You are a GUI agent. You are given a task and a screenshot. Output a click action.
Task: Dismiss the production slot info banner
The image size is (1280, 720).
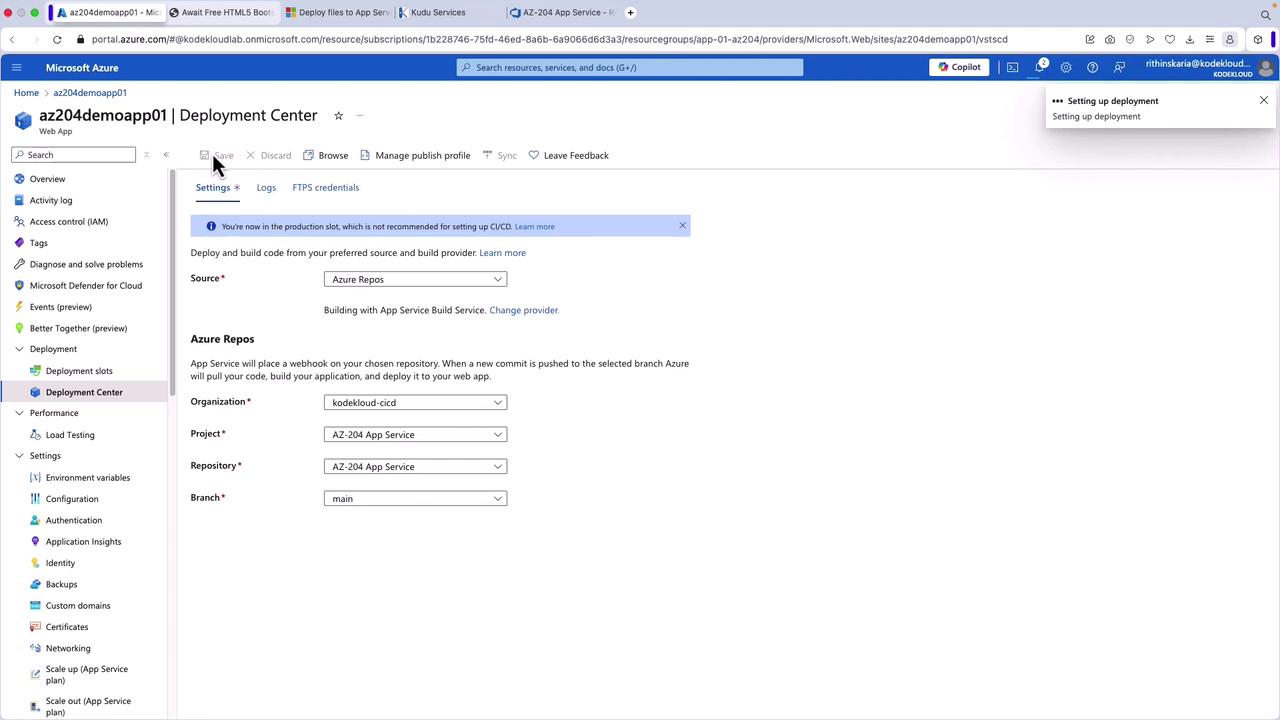682,225
